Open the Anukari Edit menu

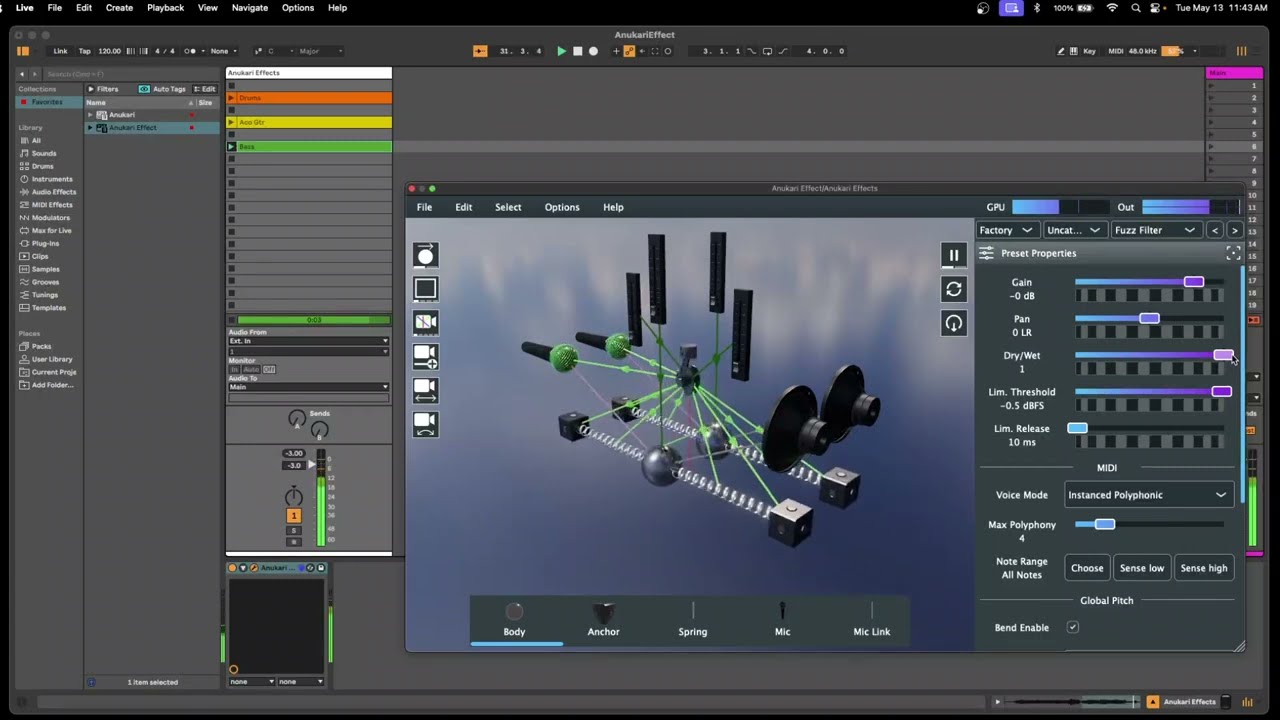pyautogui.click(x=464, y=207)
